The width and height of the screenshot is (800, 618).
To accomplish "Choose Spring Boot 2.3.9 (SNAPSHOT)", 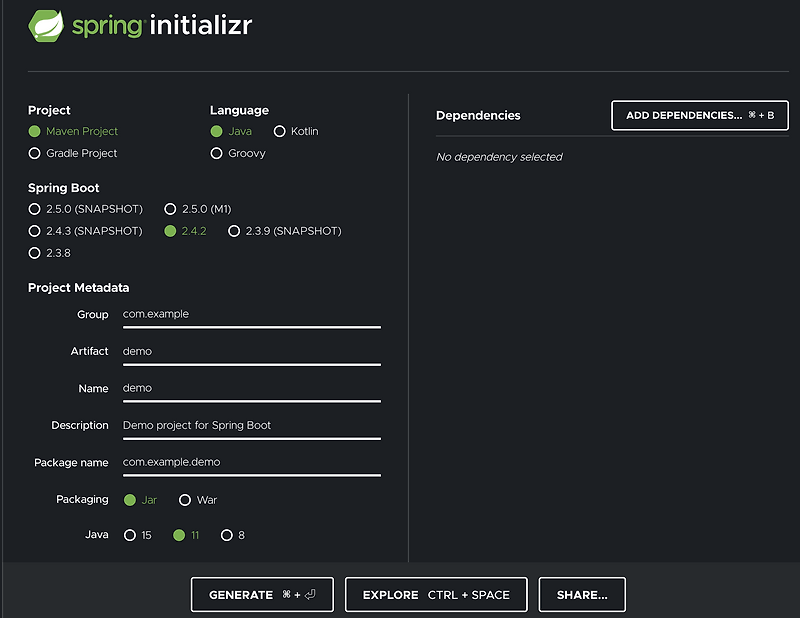I will [x=234, y=231].
